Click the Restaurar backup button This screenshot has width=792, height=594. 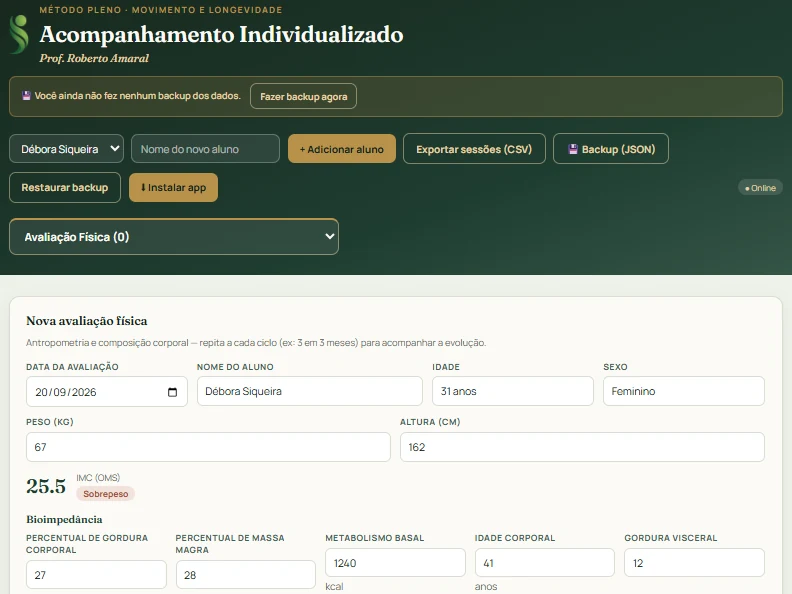point(65,187)
